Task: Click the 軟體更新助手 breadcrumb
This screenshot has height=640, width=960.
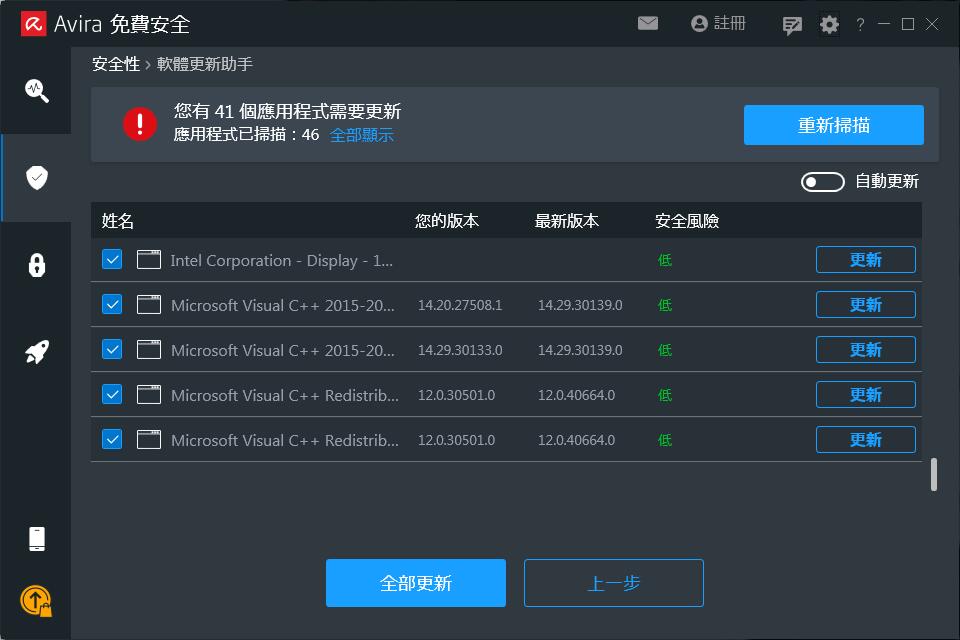Action: tap(204, 64)
